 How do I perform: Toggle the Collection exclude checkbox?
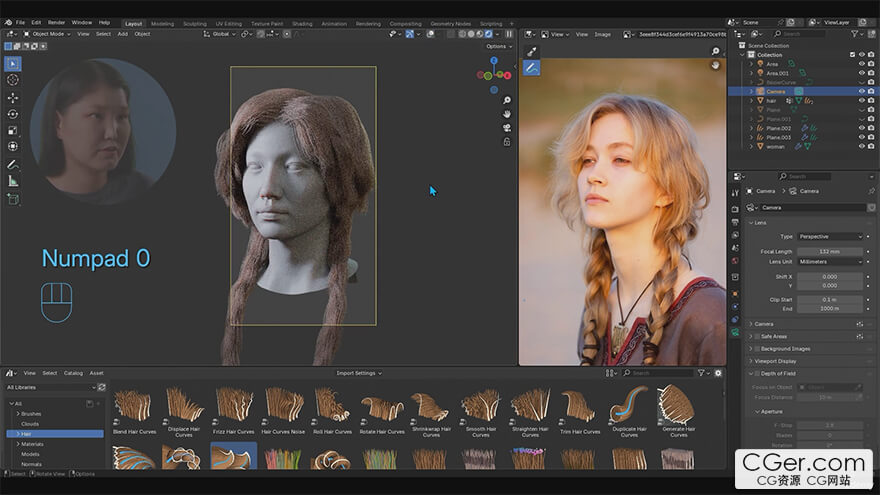tap(852, 55)
